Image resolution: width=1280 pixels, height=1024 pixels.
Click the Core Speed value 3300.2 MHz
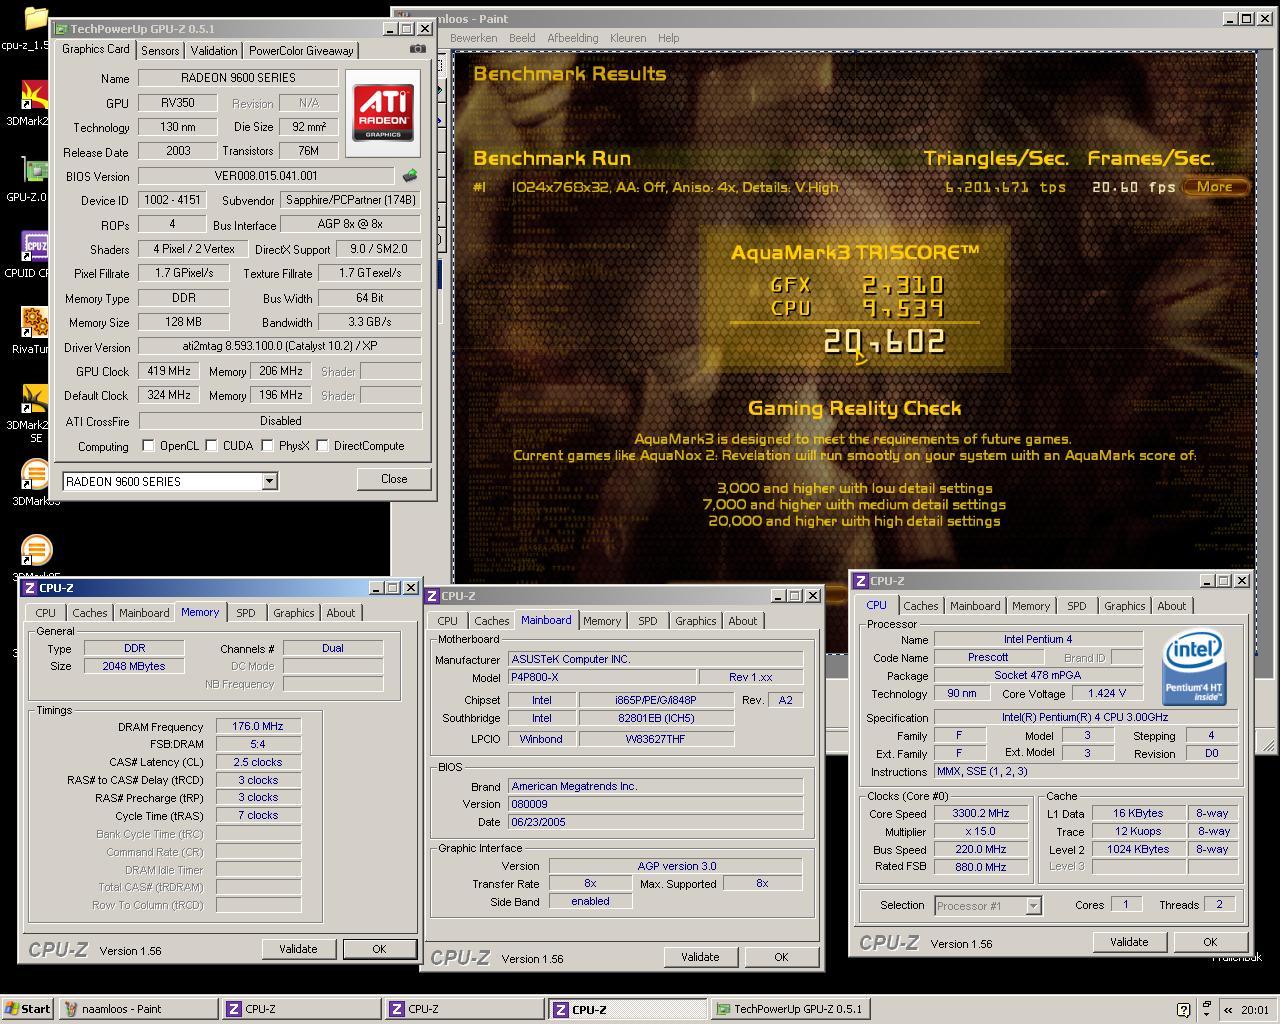coord(980,814)
